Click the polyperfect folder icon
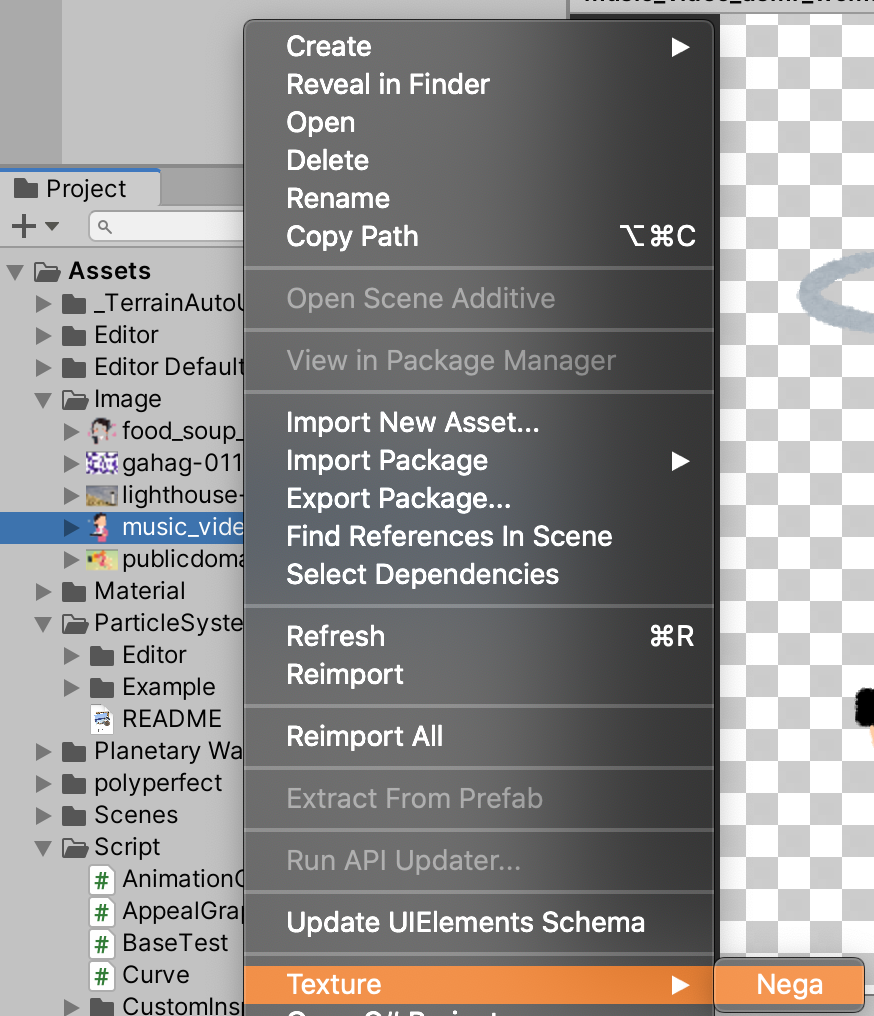The image size is (874, 1016). point(74,783)
